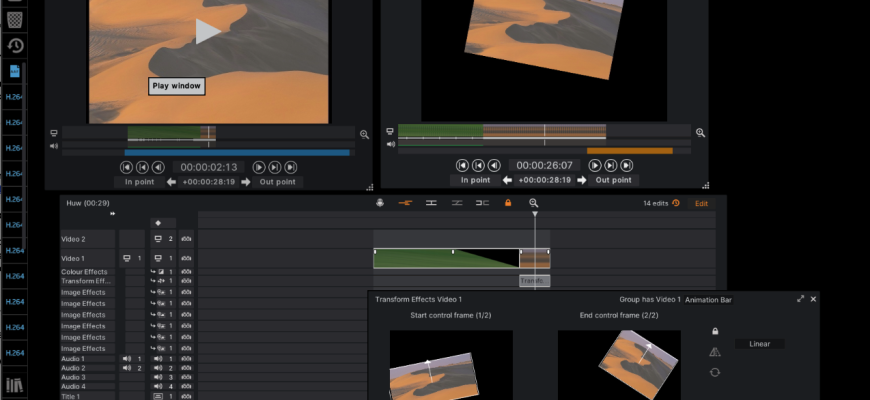Viewport: 870px width, 400px height.
Task: Mark In point in source viewer
Action: coord(139,182)
